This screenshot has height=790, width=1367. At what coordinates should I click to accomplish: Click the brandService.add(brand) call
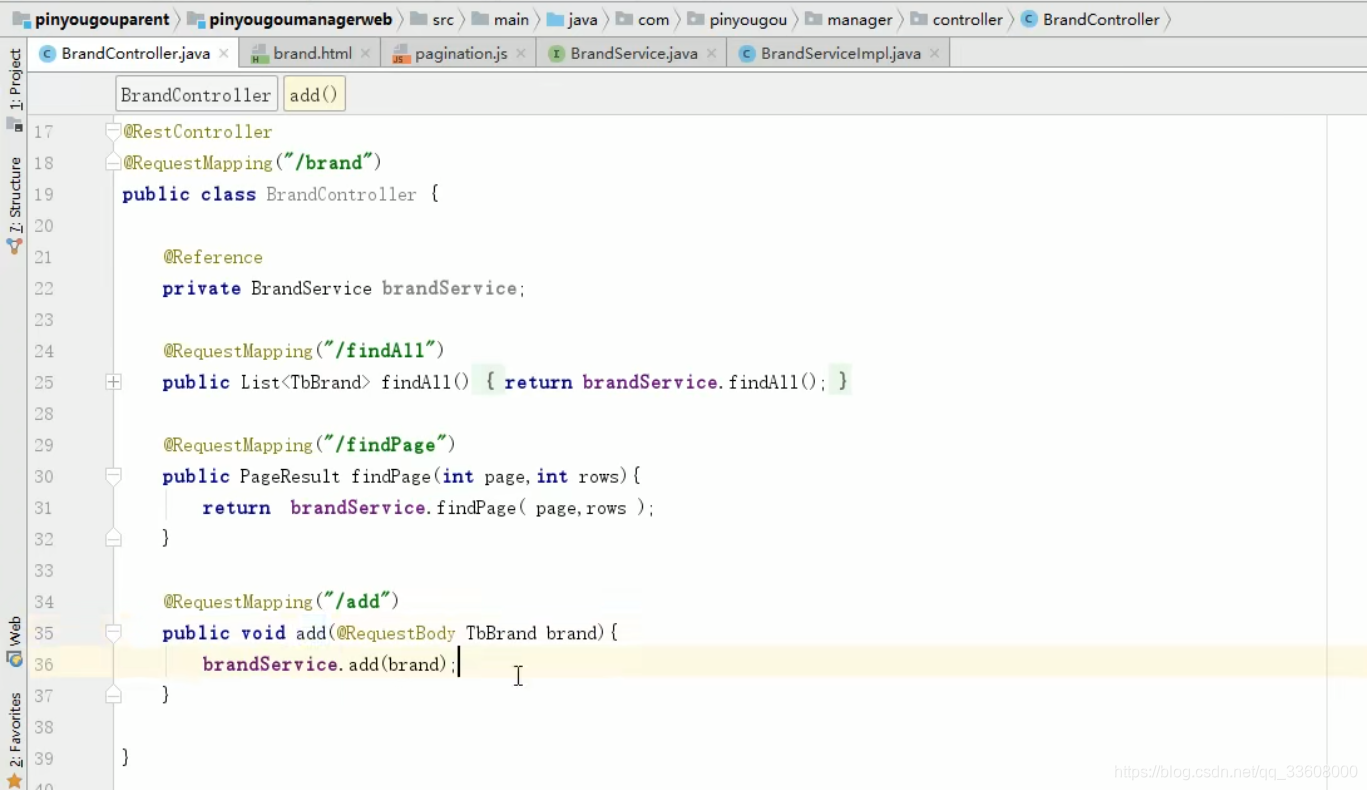click(330, 664)
